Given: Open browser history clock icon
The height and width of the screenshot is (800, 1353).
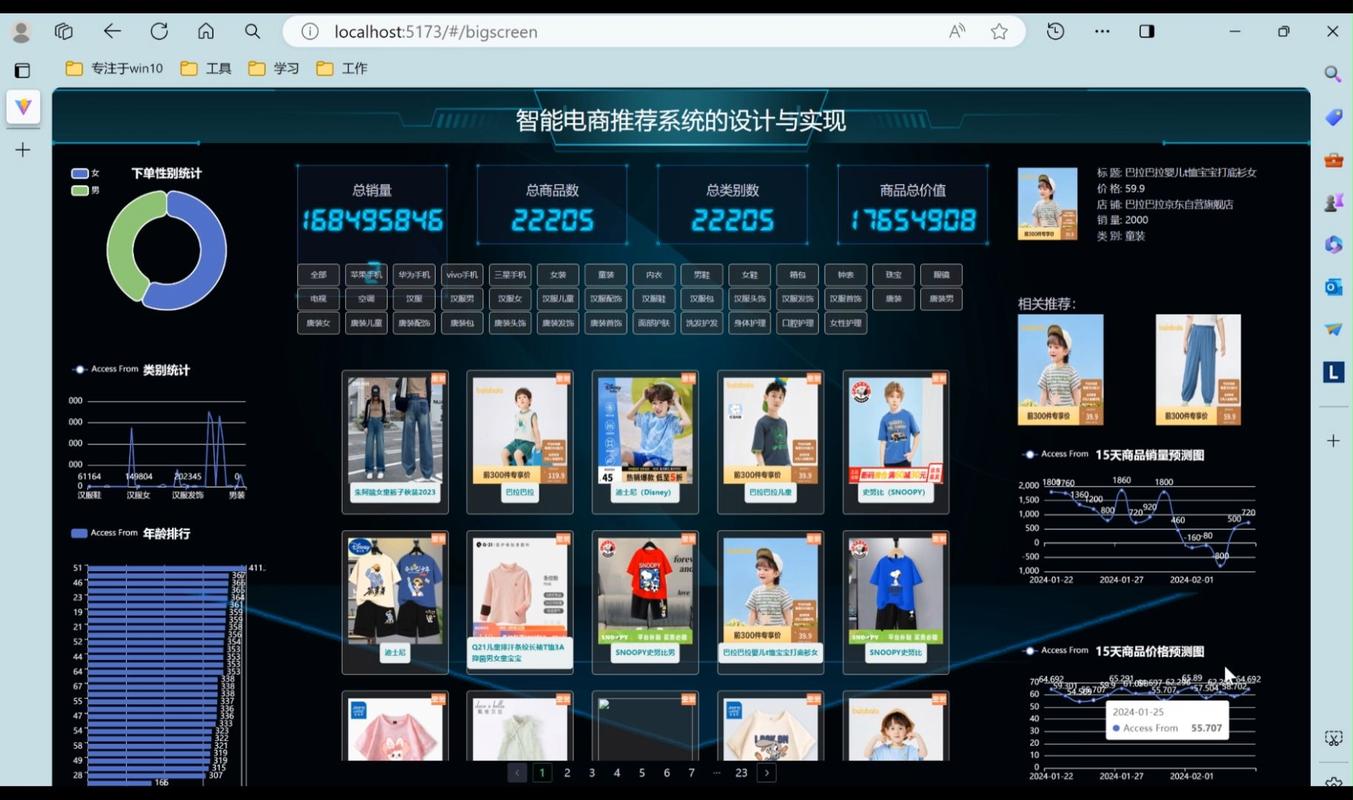Looking at the screenshot, I should click(x=1056, y=31).
